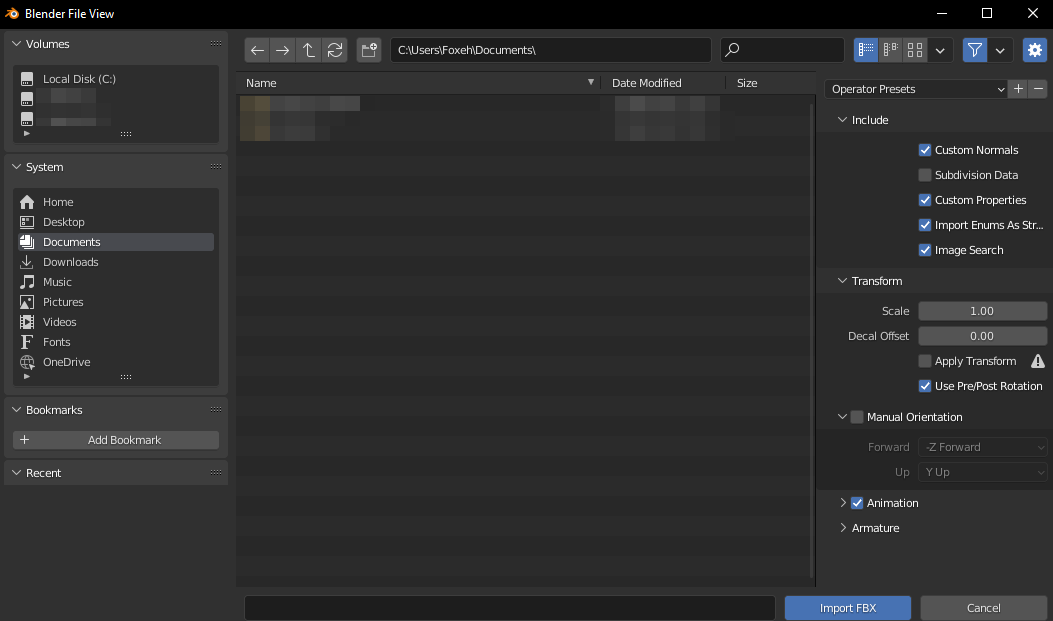This screenshot has height=621, width=1053.
Task: Collapse the Manual Orientation section
Action: pyautogui.click(x=842, y=417)
